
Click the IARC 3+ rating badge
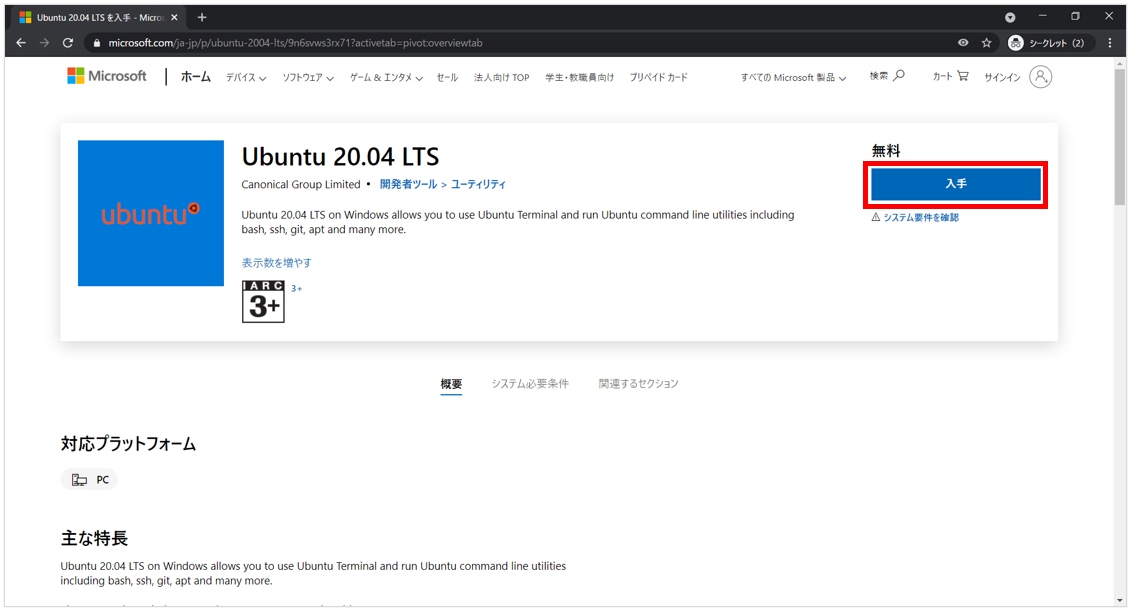[263, 301]
